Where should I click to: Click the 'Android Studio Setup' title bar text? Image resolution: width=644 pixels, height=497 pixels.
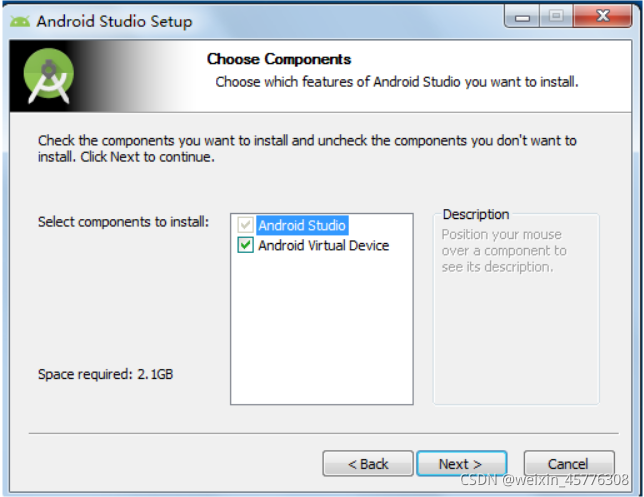[x=114, y=21]
